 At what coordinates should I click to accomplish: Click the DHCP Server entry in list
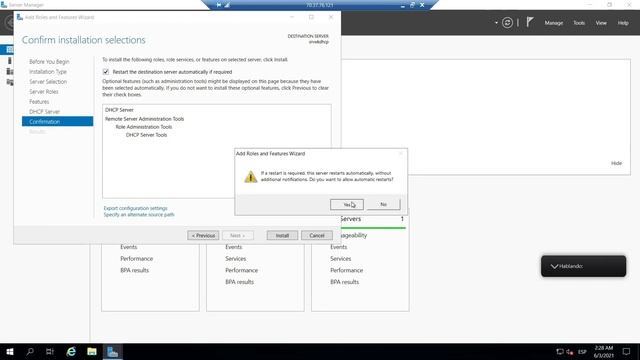pyautogui.click(x=119, y=110)
